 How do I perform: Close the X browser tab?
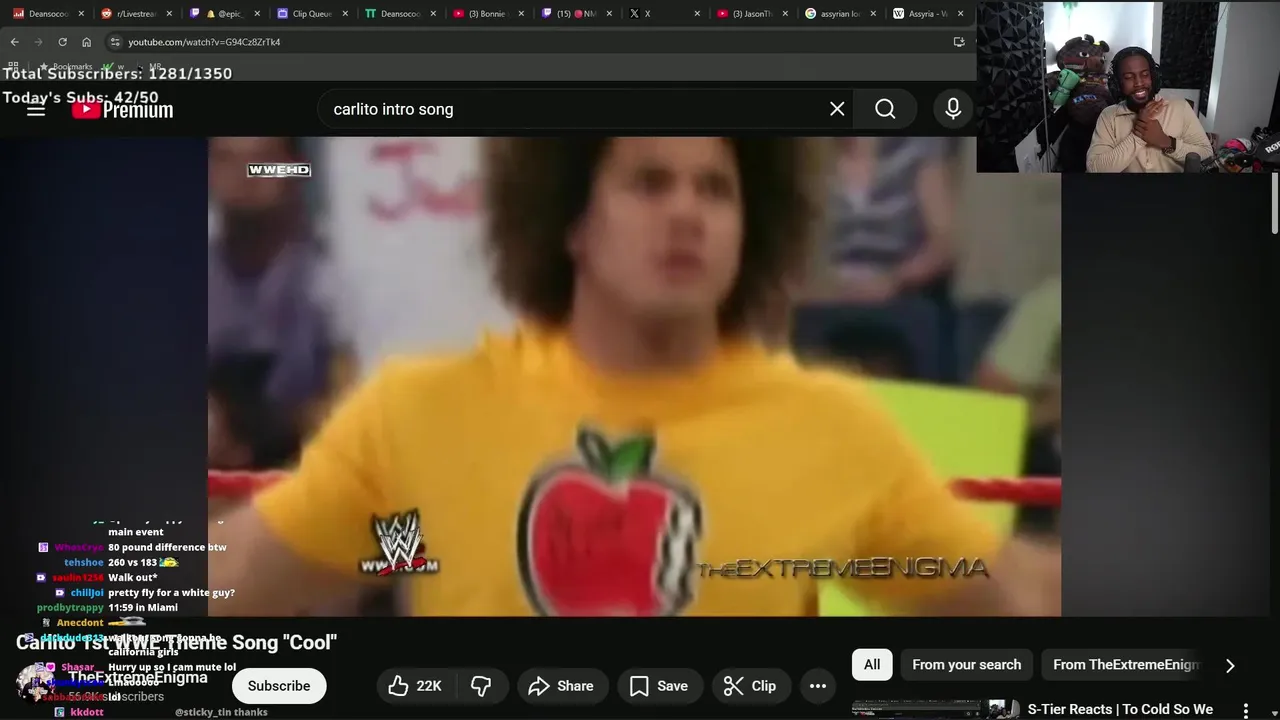[x=697, y=14]
